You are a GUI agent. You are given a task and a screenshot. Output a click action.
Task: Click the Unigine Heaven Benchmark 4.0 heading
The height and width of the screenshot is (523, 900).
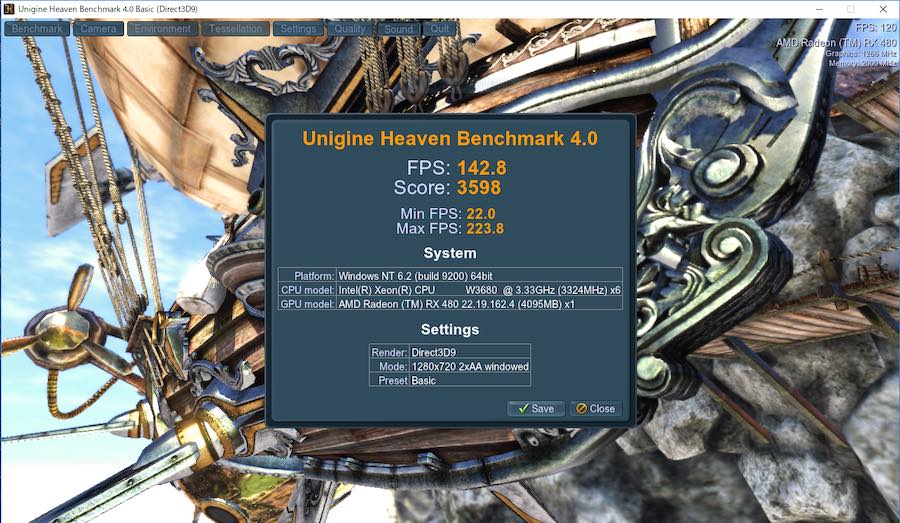450,138
